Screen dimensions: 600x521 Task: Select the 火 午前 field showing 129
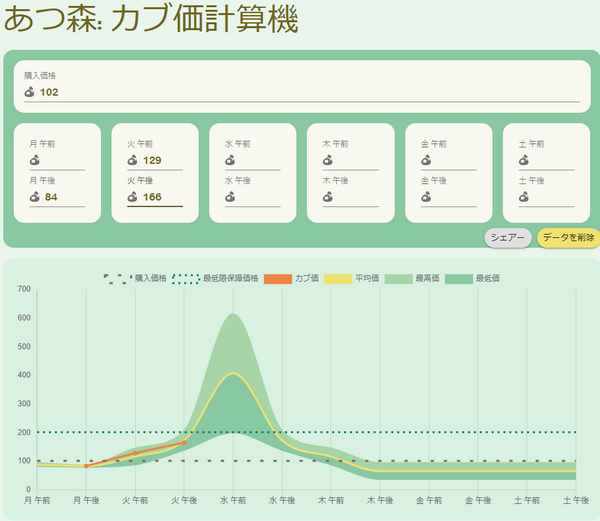tap(155, 161)
